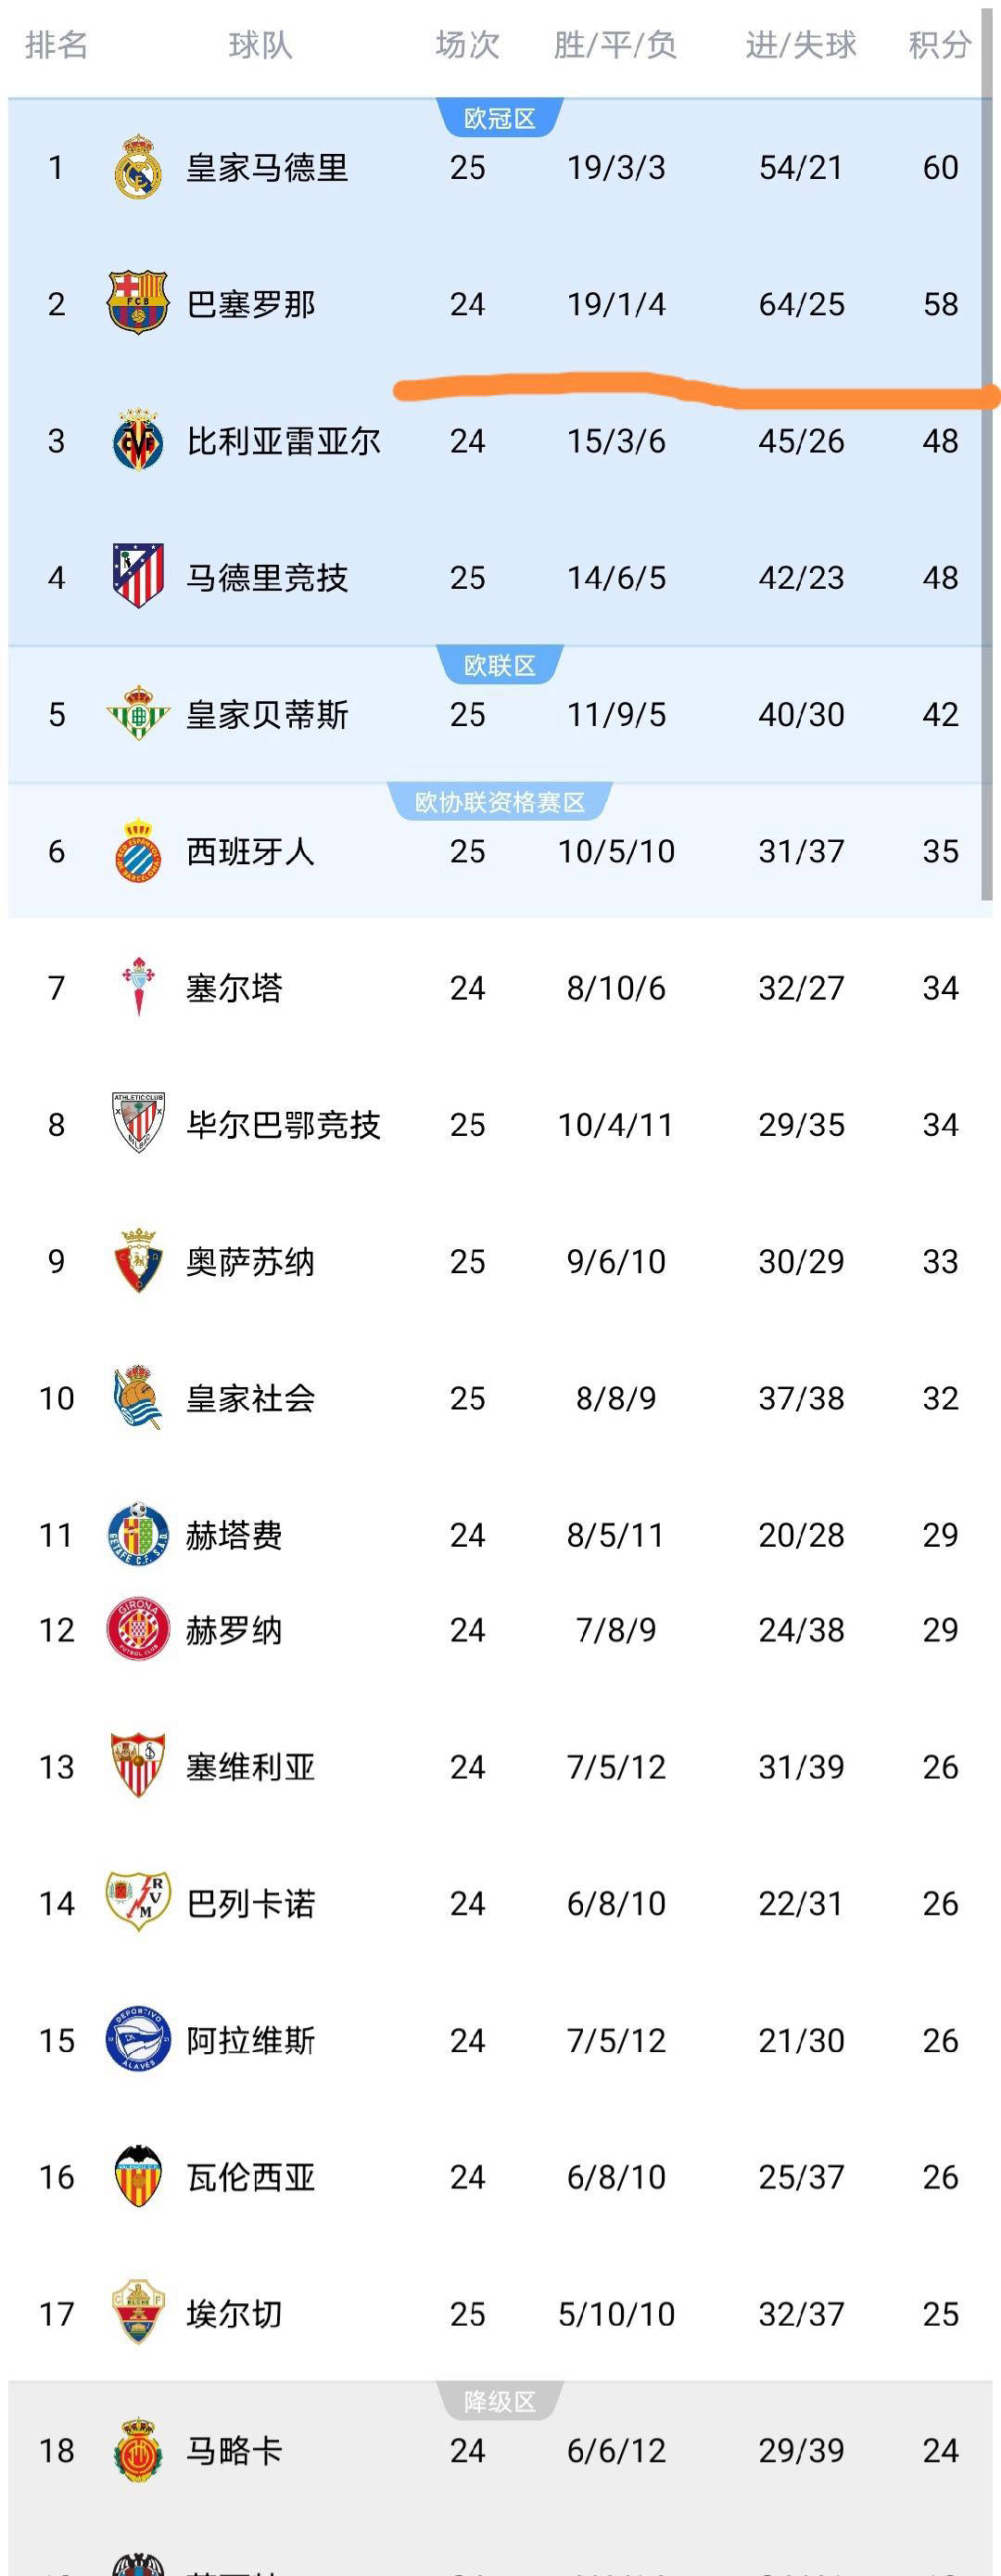The image size is (1001, 2576).
Task: Click the 欧冠区 zone label
Action: click(x=499, y=119)
